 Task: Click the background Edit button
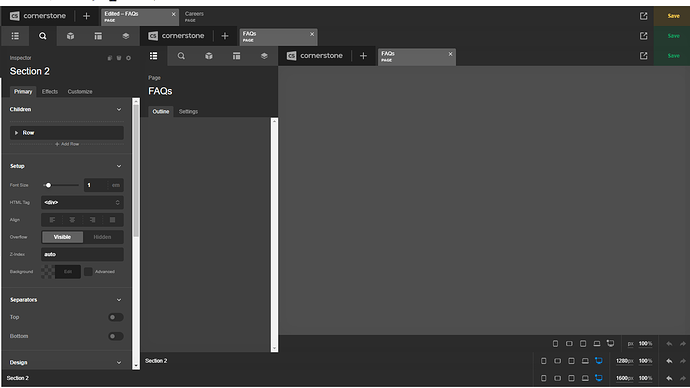pos(68,272)
